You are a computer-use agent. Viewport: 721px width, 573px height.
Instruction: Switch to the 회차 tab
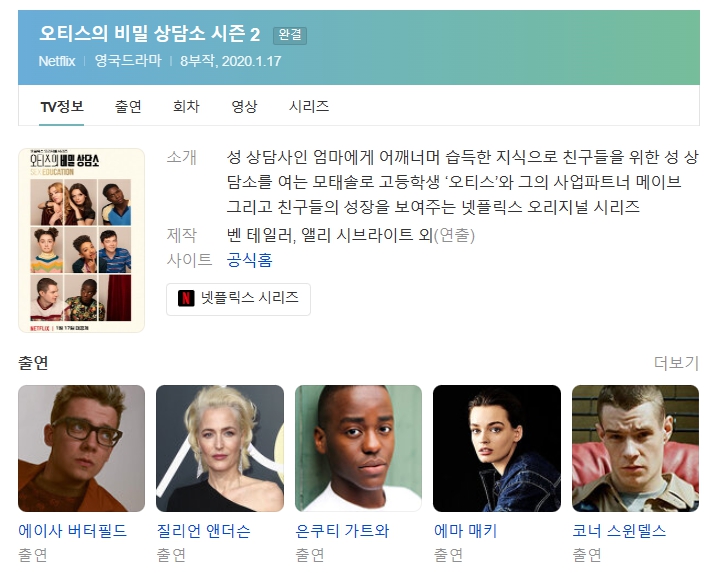pyautogui.click(x=186, y=107)
